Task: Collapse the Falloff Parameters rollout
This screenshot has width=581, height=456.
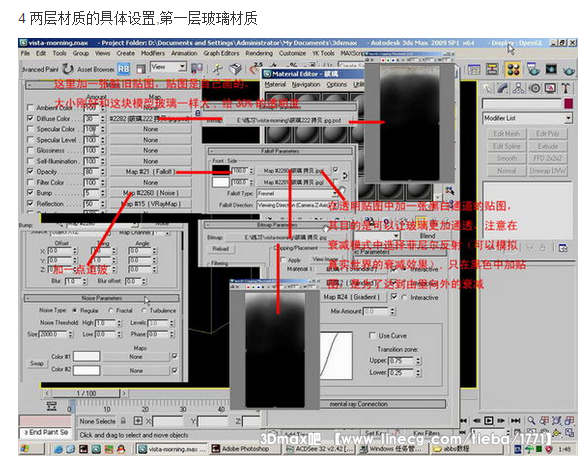Action: coord(280,151)
